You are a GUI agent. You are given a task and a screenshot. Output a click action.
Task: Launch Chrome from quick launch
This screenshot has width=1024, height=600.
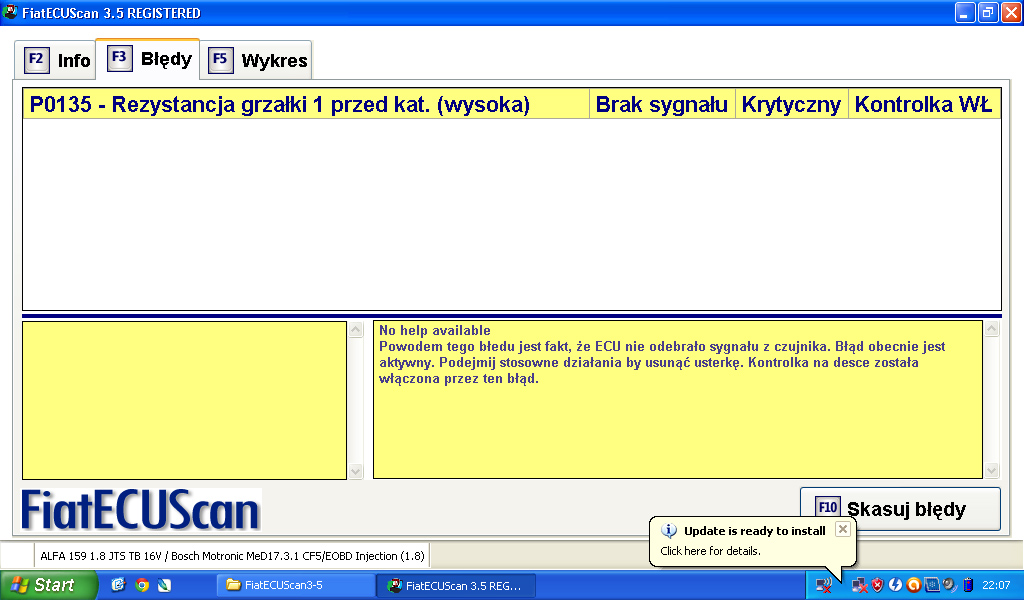click(142, 585)
